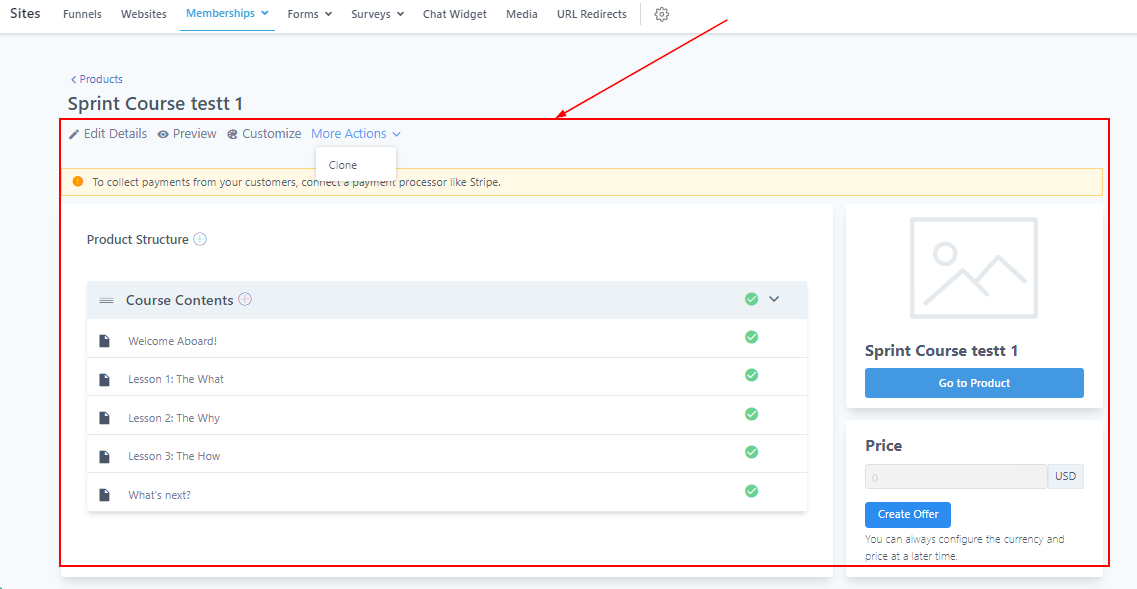The height and width of the screenshot is (589, 1137).
Task: Grab the drag handle on Course Contents
Action: click(106, 300)
